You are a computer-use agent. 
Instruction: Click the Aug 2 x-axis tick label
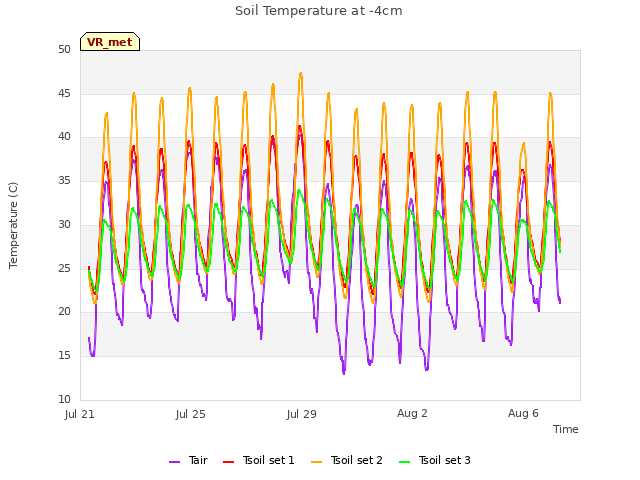coord(412,413)
